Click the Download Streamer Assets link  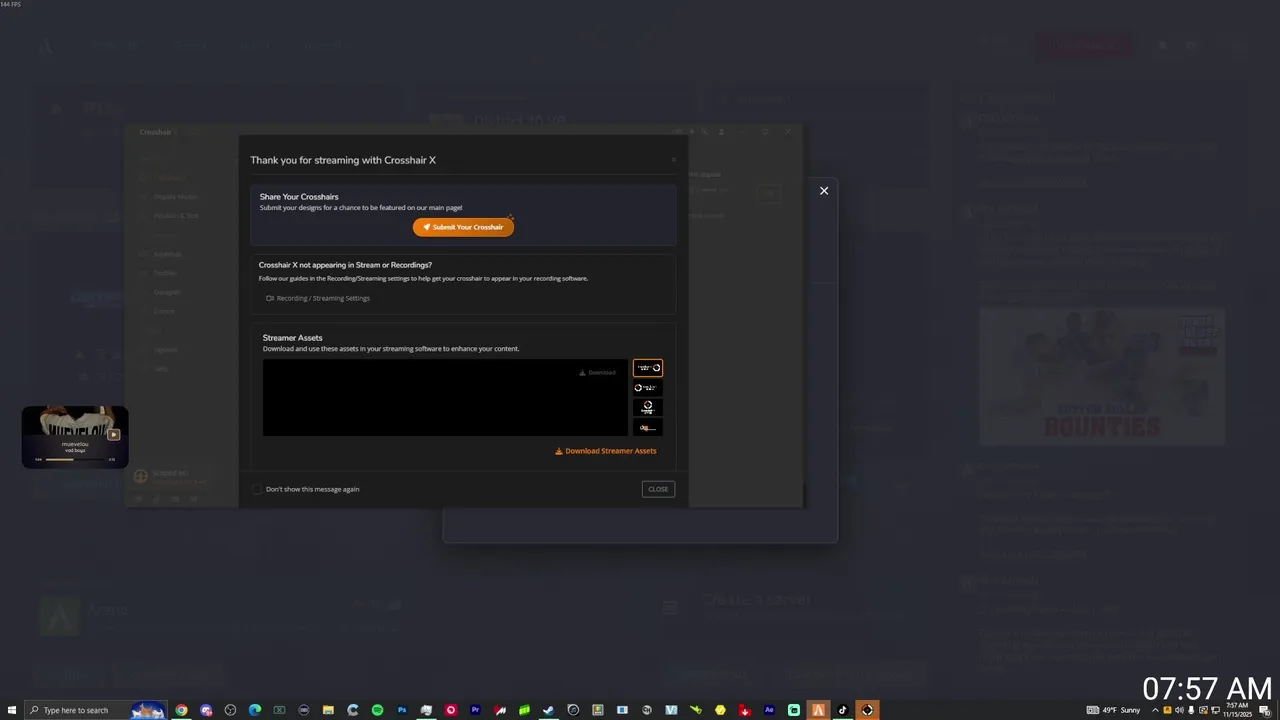point(606,451)
